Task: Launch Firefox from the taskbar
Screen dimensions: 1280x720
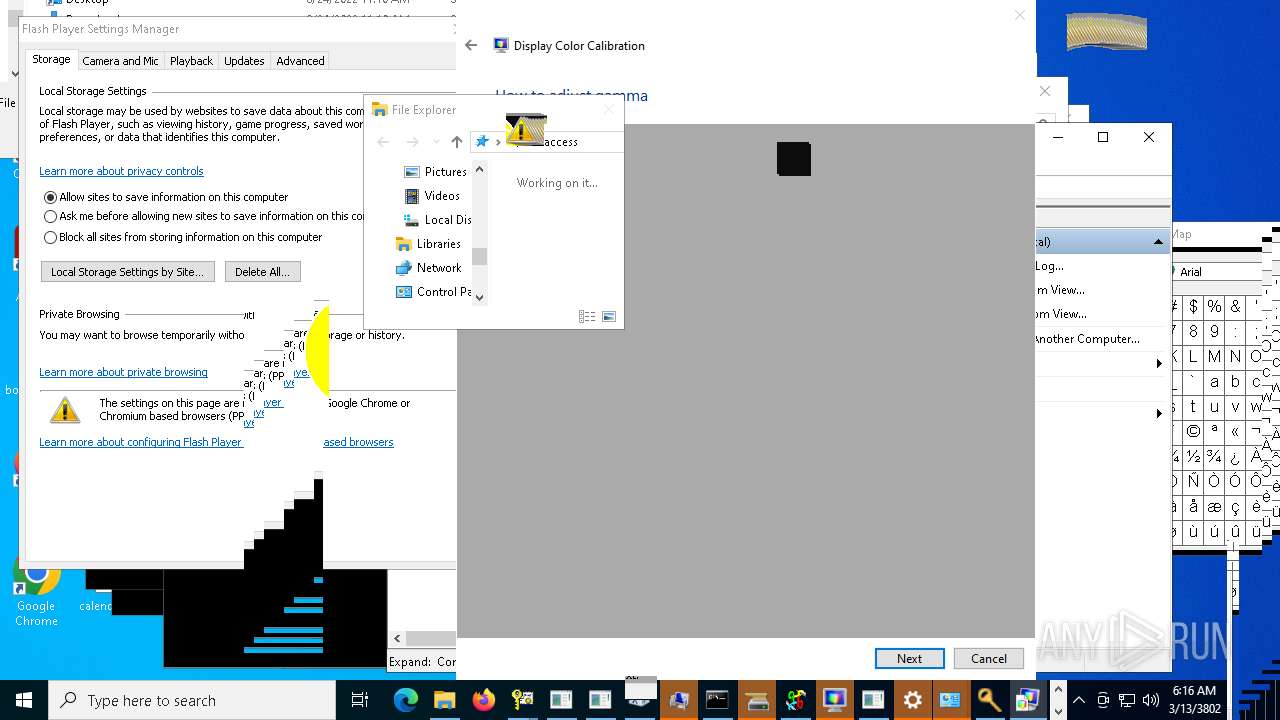Action: tap(483, 700)
